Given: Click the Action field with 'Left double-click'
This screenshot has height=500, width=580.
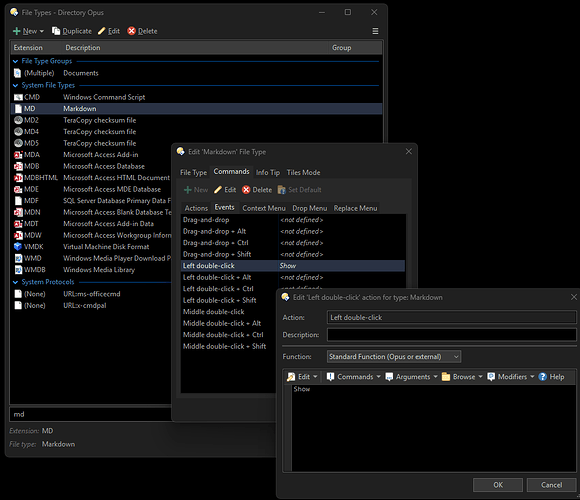Looking at the screenshot, I should (451, 317).
